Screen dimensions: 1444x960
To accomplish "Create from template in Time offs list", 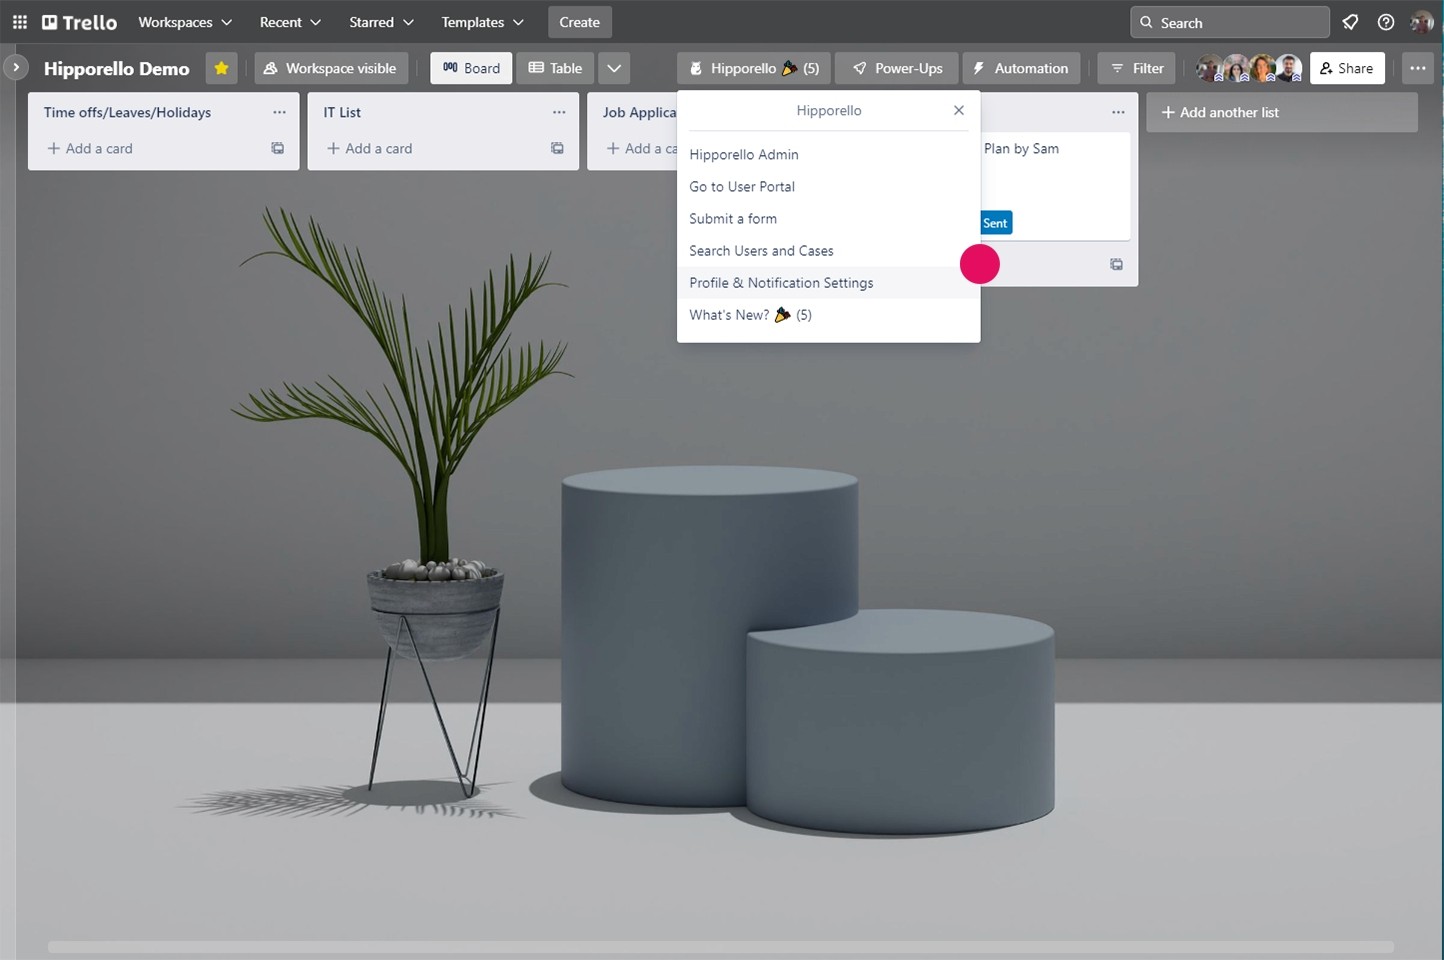I will pyautogui.click(x=278, y=148).
